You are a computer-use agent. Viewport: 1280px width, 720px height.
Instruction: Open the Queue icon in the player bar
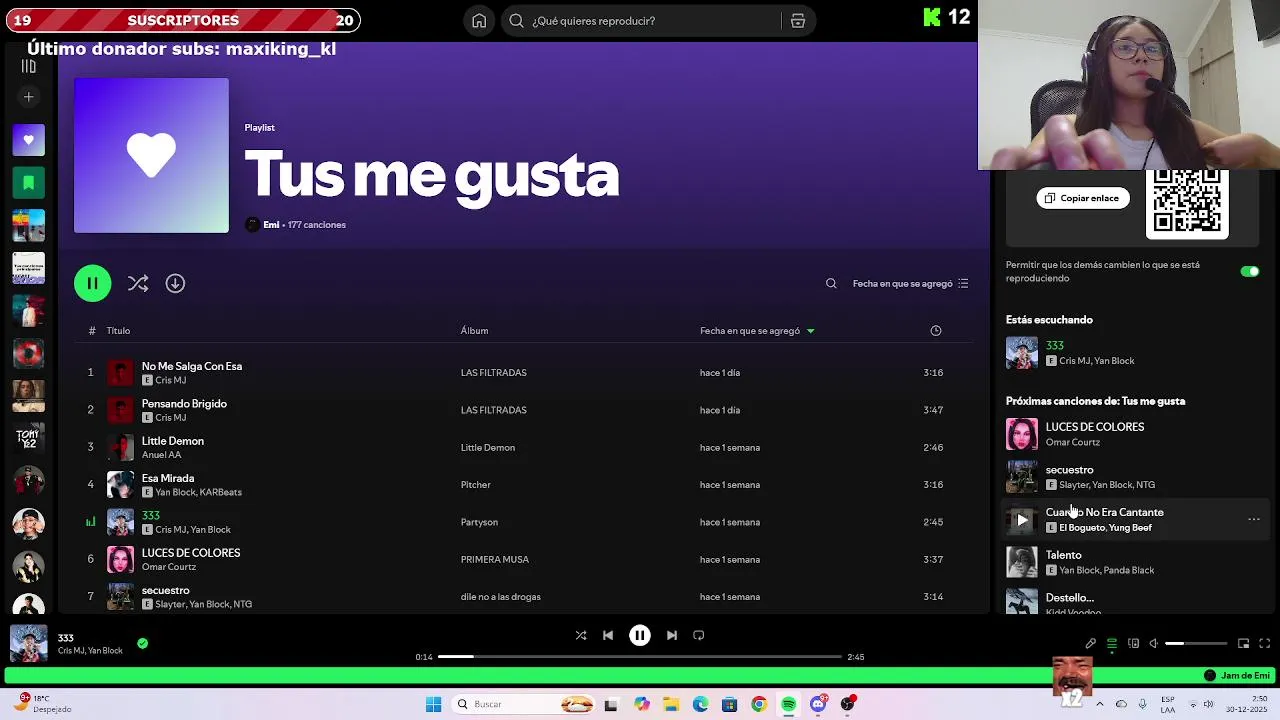[x=1112, y=644]
